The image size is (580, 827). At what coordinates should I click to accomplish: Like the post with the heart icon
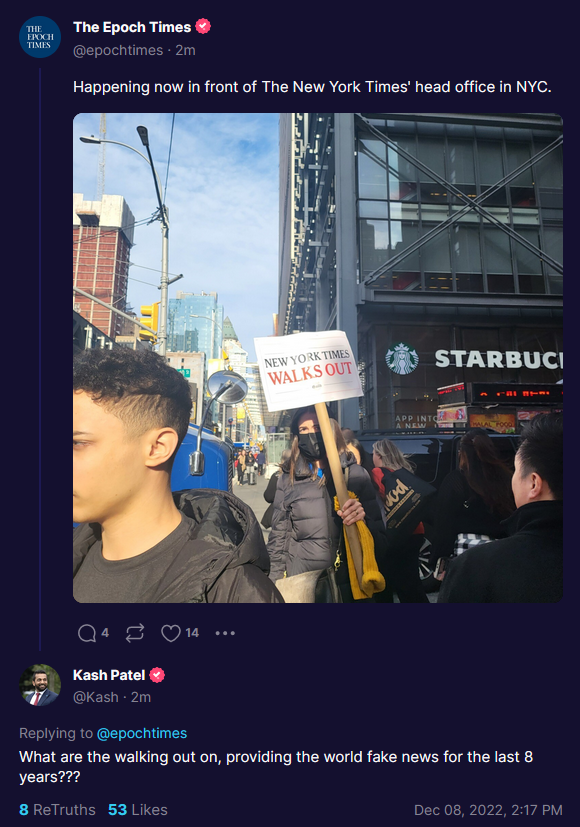tap(170, 633)
